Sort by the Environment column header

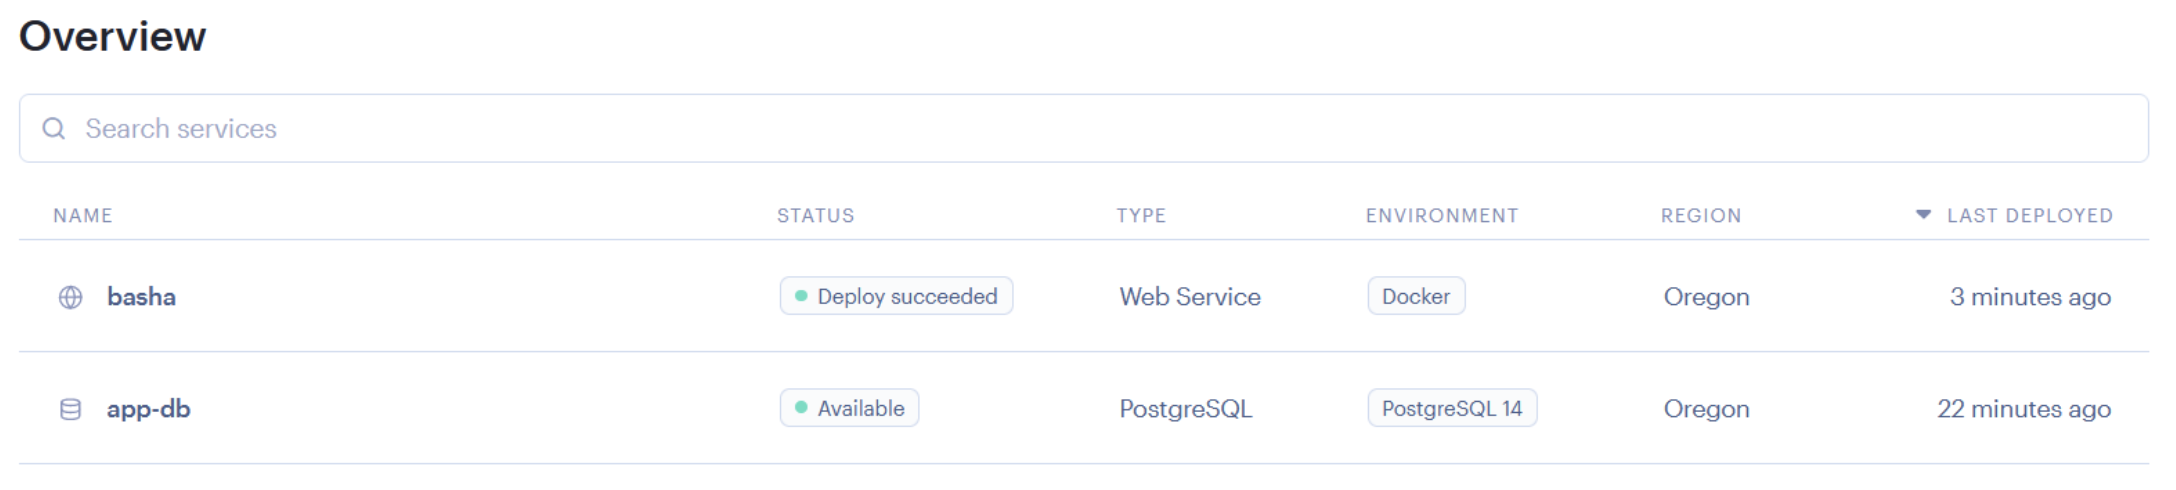1442,215
